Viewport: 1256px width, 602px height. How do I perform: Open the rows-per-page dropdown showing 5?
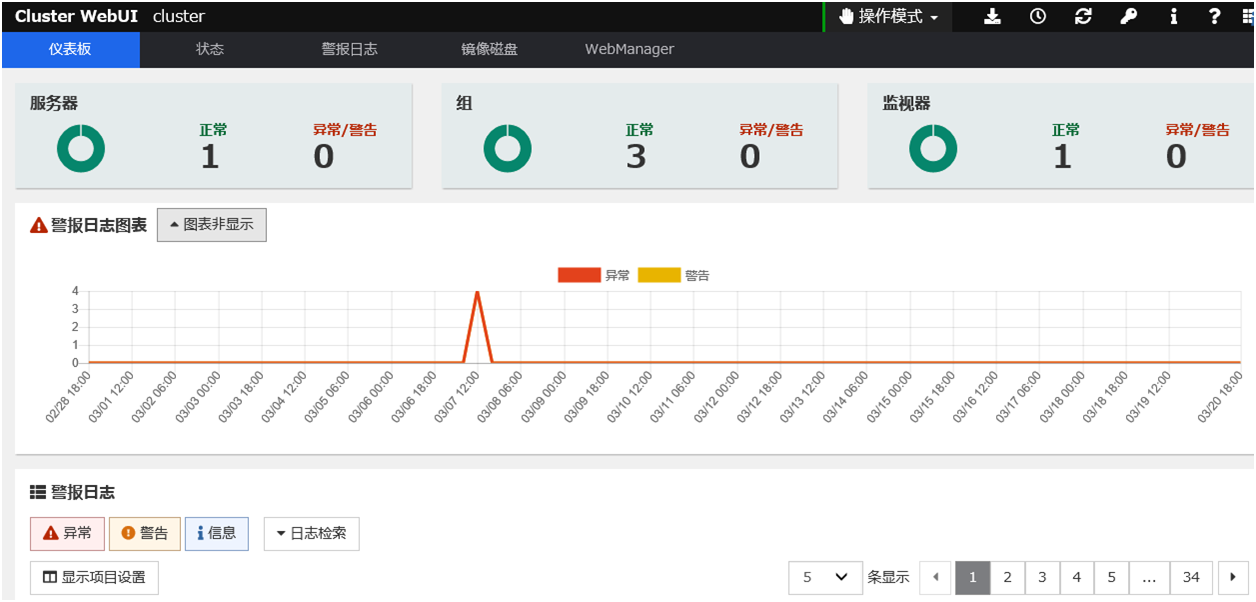click(825, 577)
